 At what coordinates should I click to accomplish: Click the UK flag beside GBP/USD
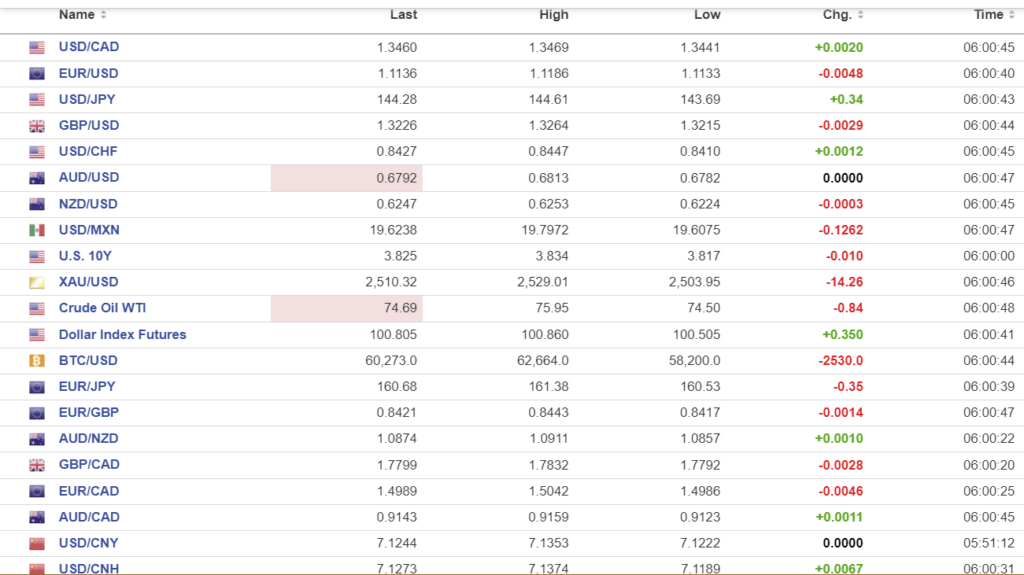tap(37, 126)
